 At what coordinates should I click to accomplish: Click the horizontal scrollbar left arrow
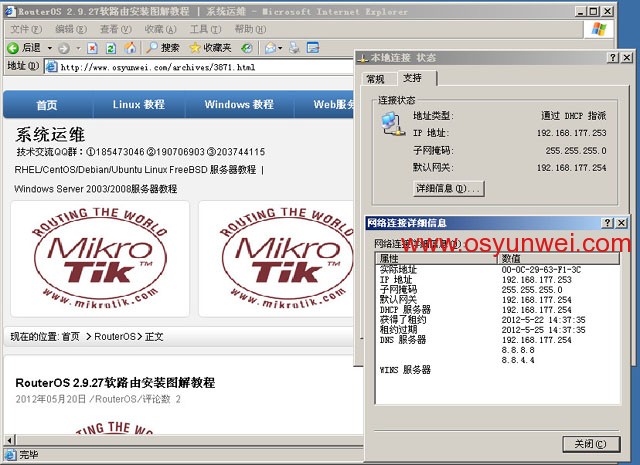10,440
